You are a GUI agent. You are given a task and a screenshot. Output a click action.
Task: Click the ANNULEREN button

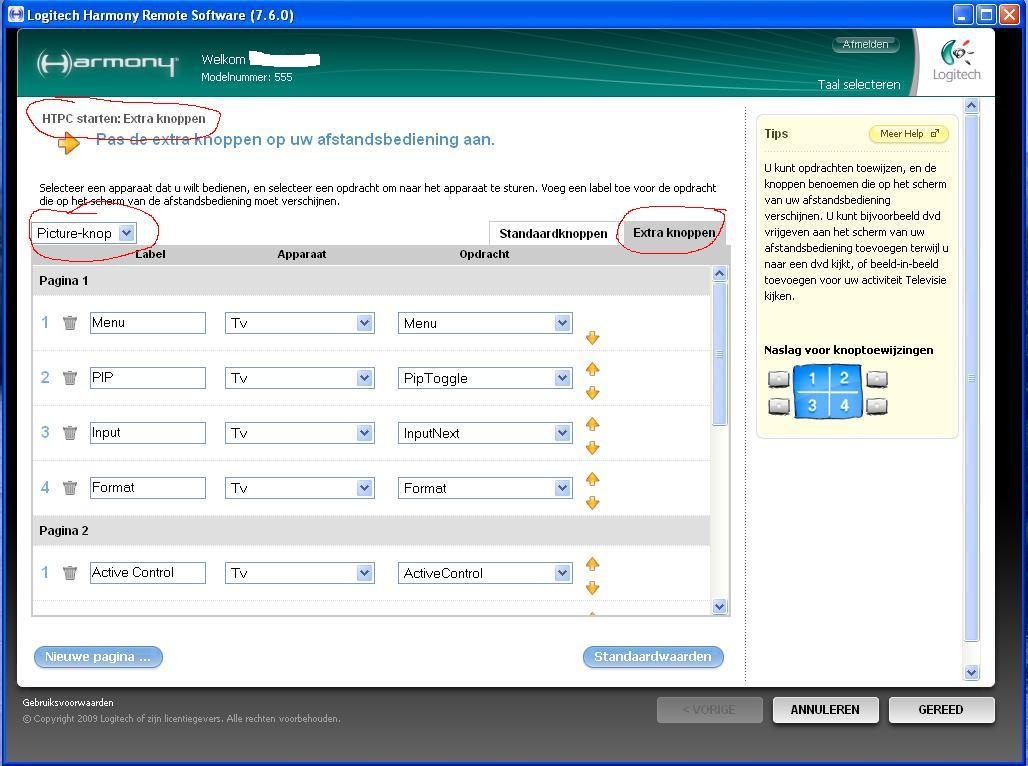825,710
